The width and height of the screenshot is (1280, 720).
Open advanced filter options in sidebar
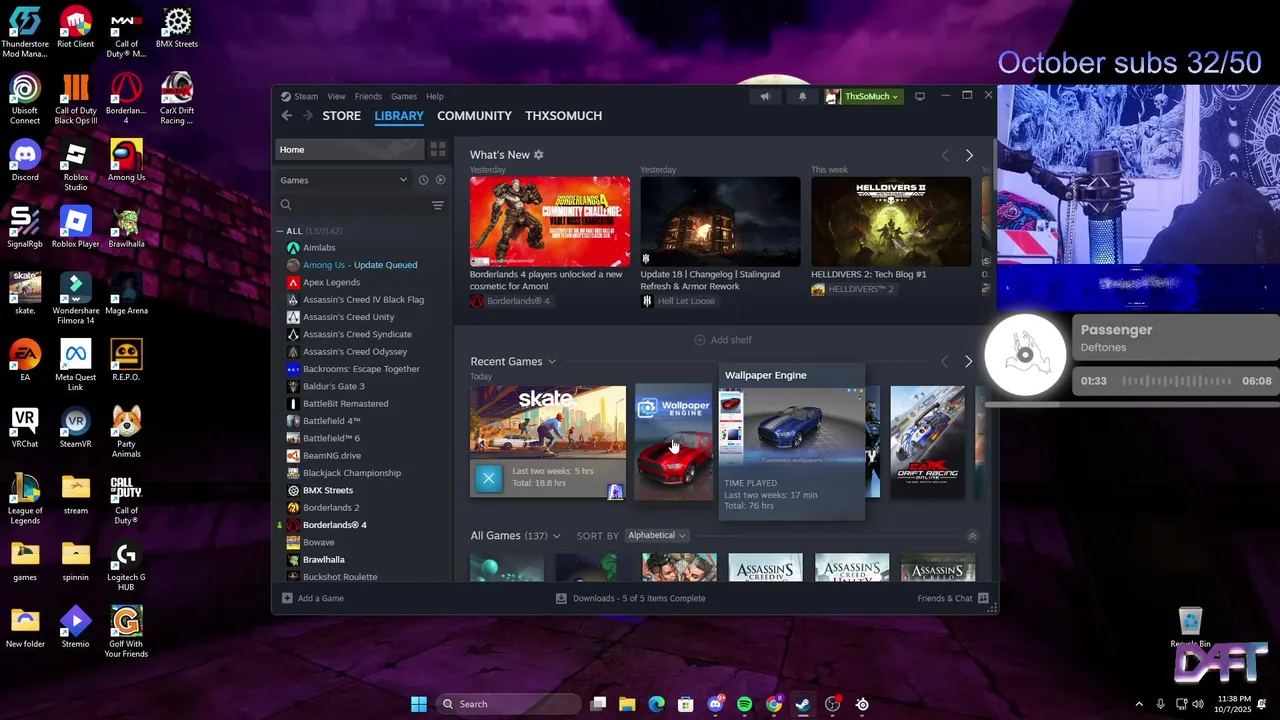[438, 205]
